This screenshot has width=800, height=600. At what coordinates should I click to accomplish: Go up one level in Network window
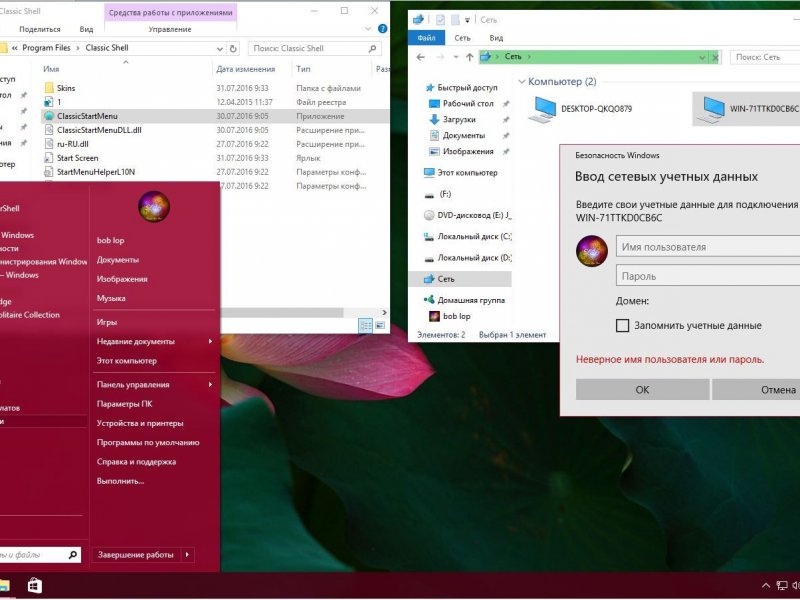[469, 57]
